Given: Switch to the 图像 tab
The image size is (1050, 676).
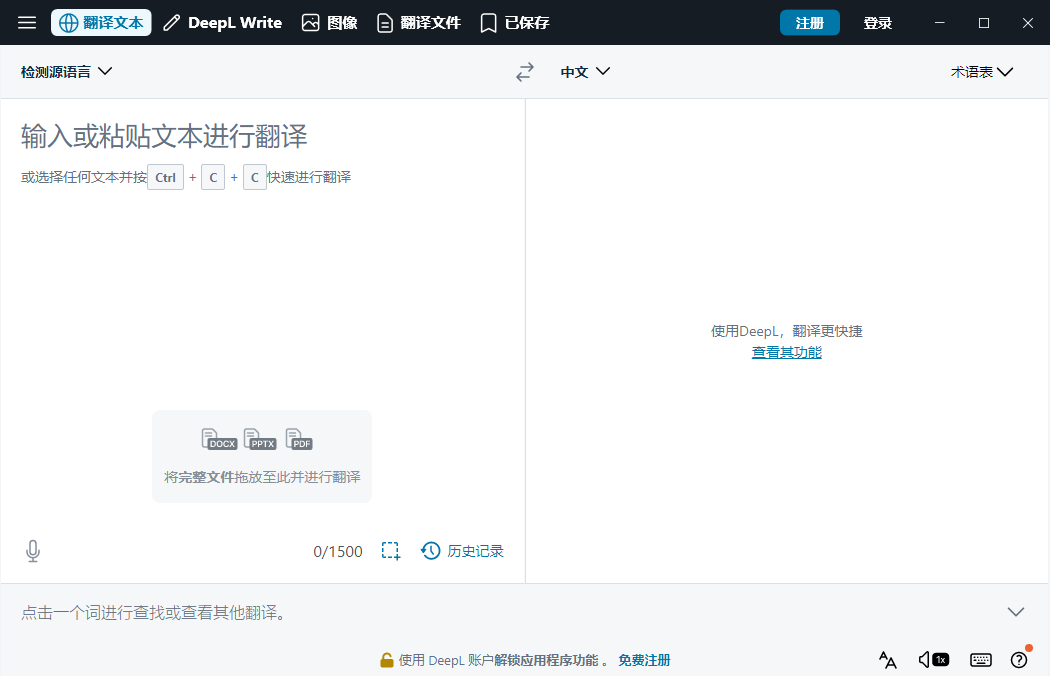Looking at the screenshot, I should point(329,23).
